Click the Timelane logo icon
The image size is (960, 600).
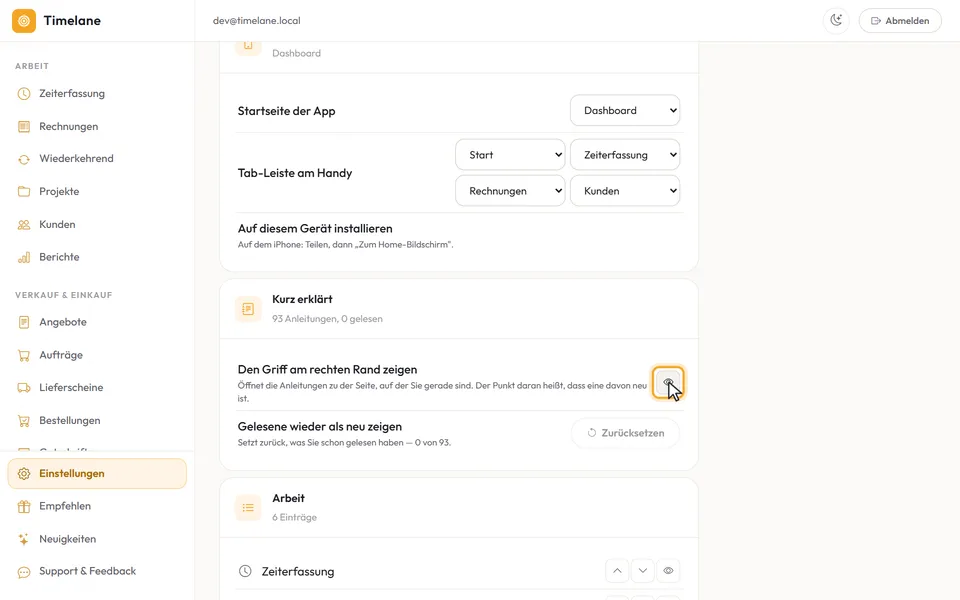[x=24, y=21]
